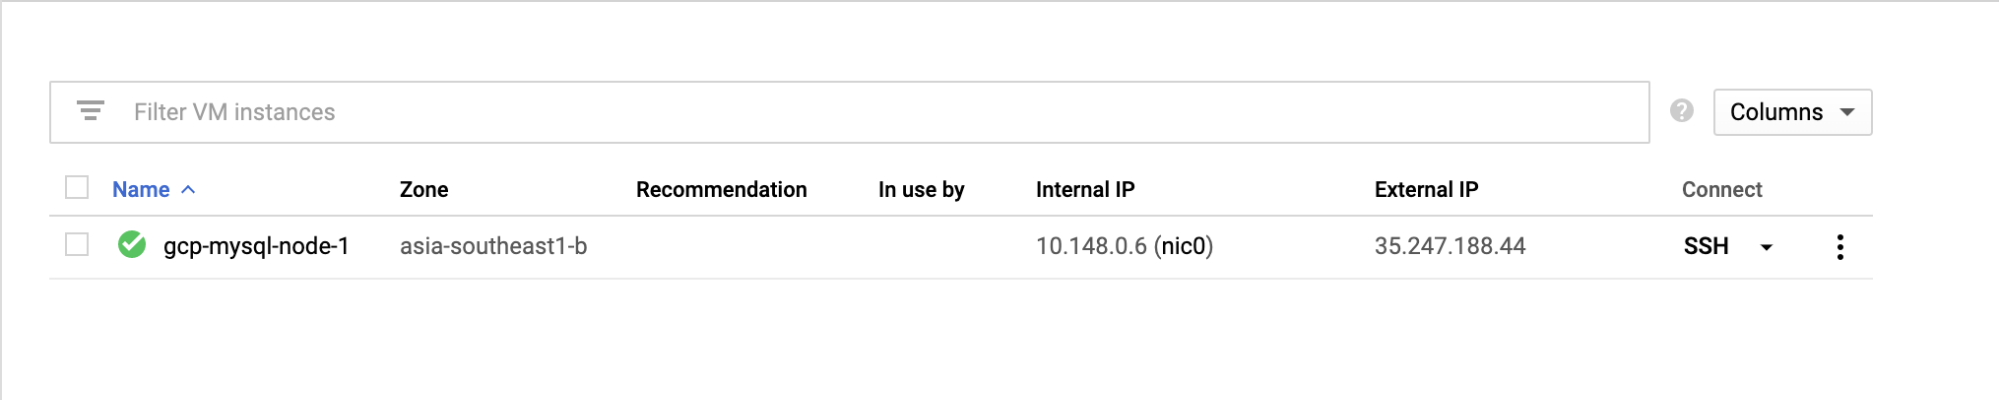This screenshot has width=1999, height=400.
Task: Click the Zone column header
Action: [424, 190]
